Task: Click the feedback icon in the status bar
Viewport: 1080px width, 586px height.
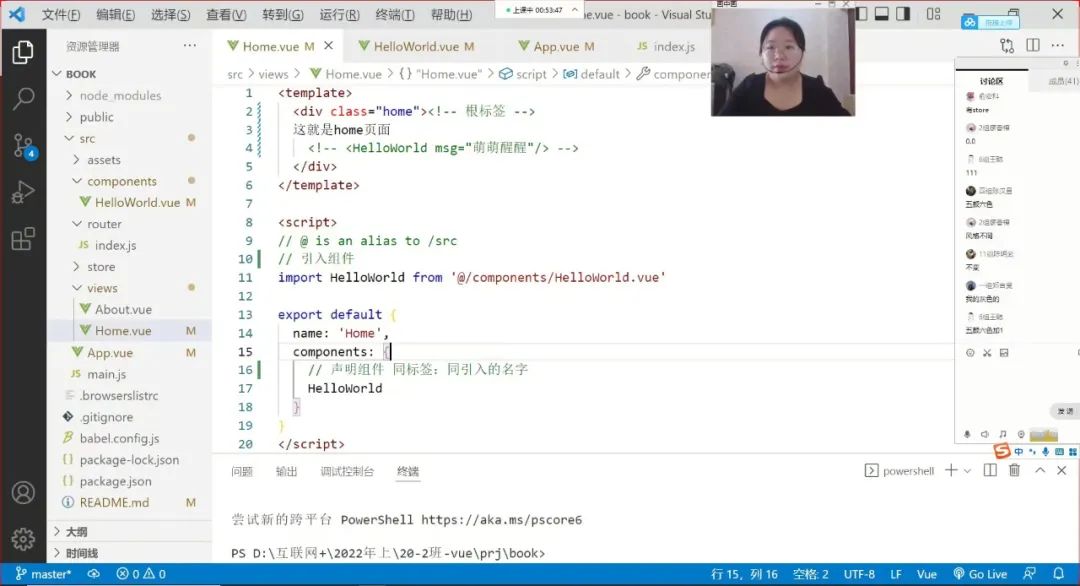Action: point(1030,574)
